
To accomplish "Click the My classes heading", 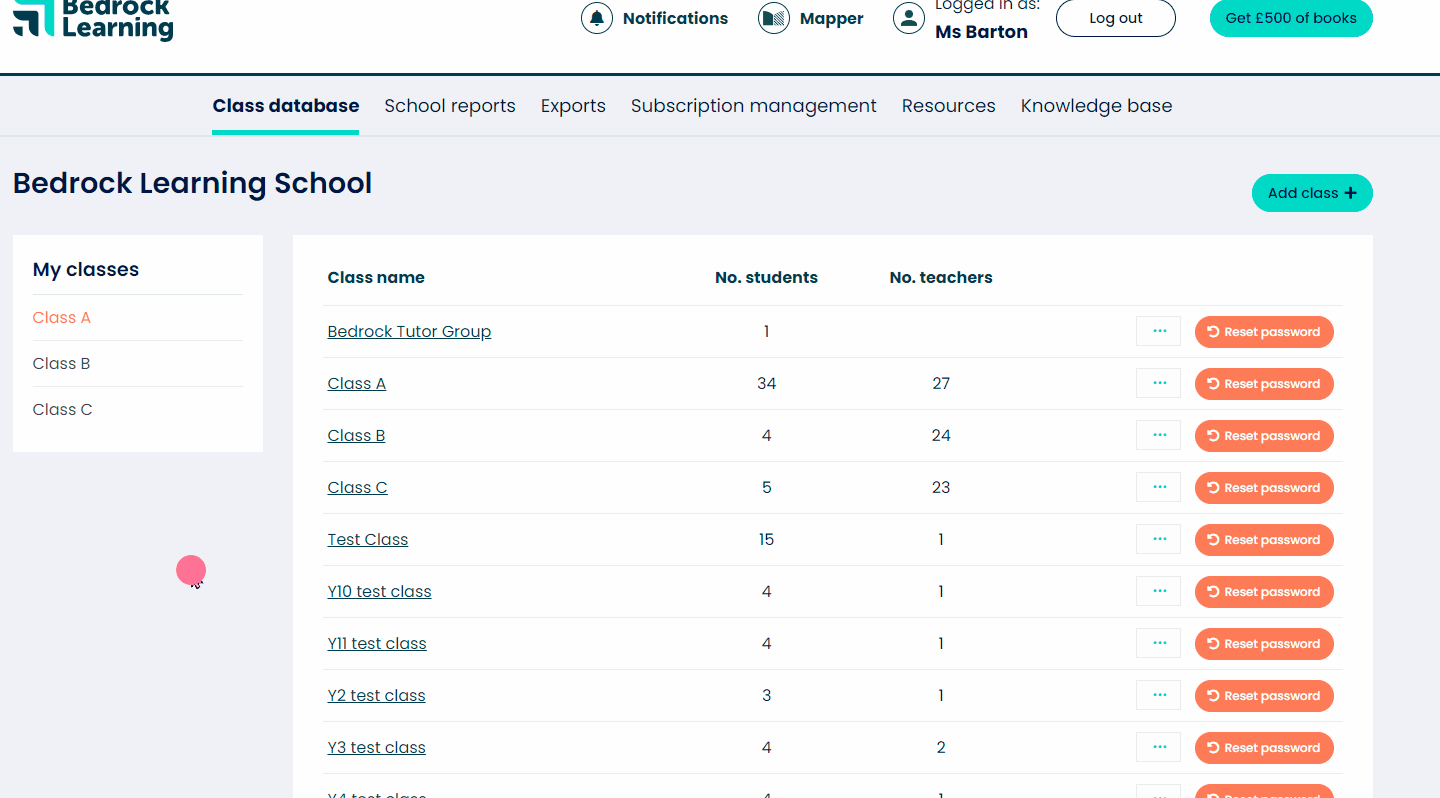I will click(x=86, y=270).
